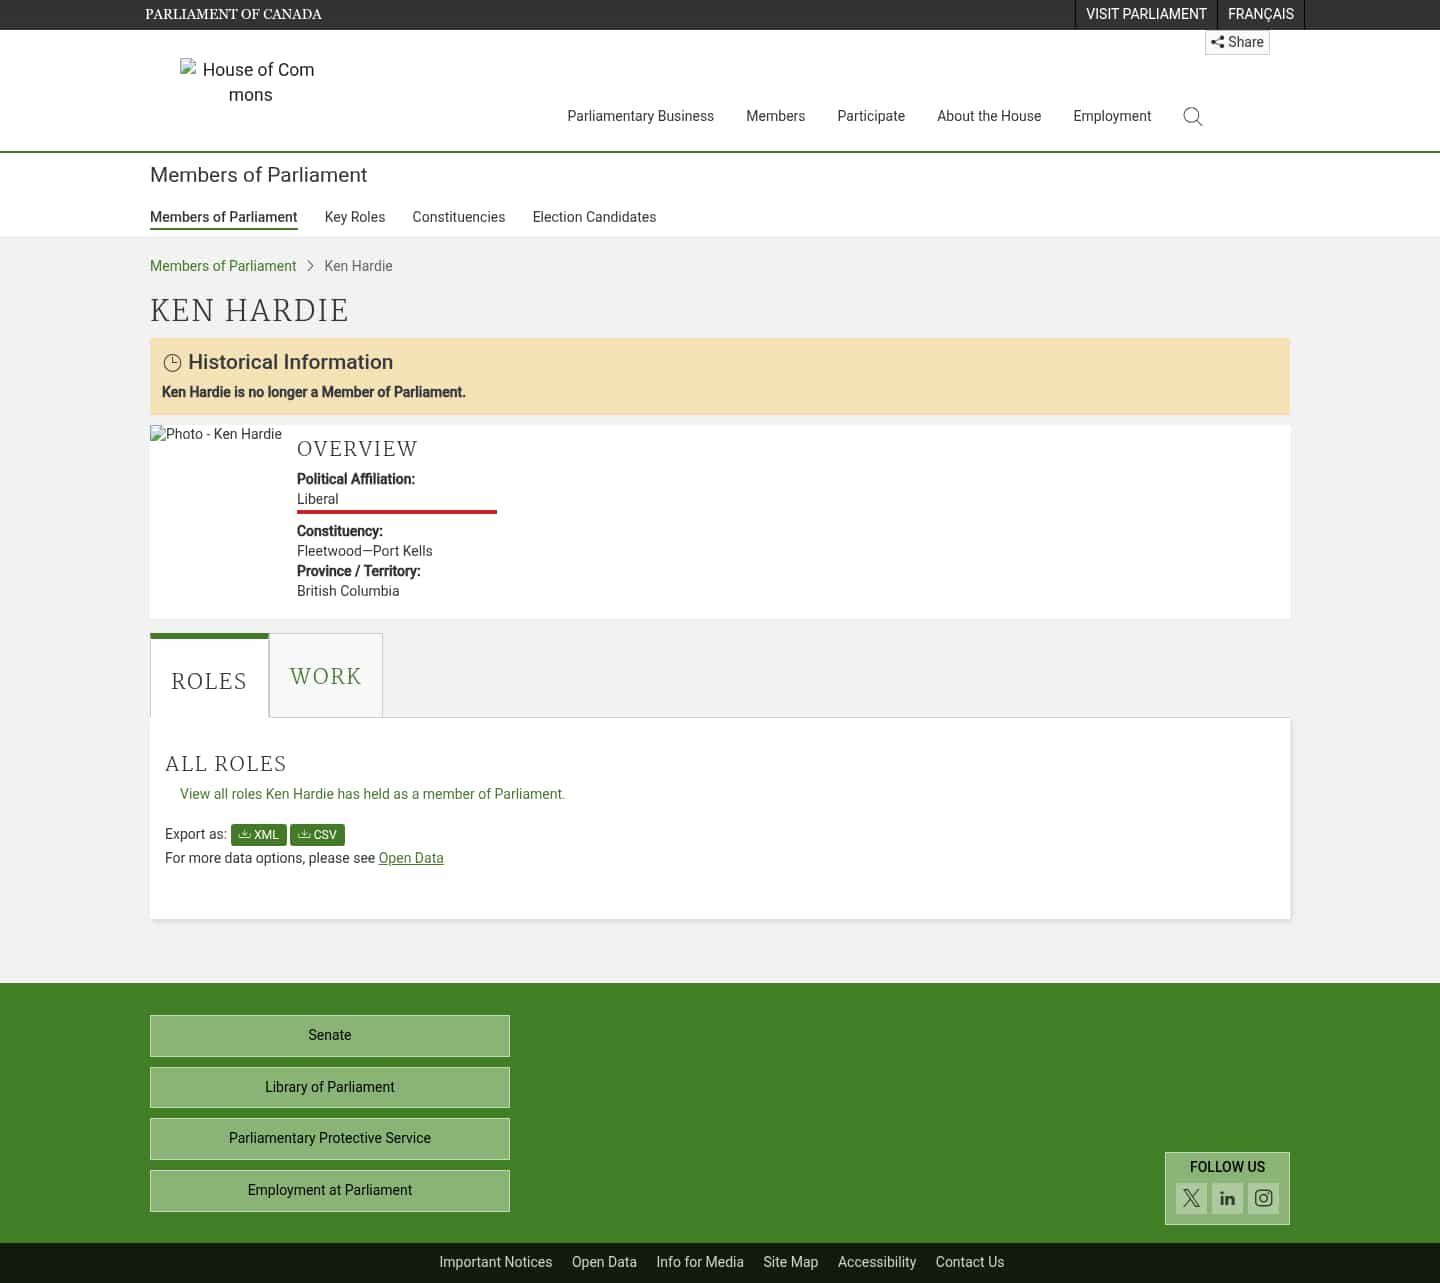Click the VISIT PARLIAMENT button
This screenshot has width=1440, height=1283.
[x=1146, y=14]
